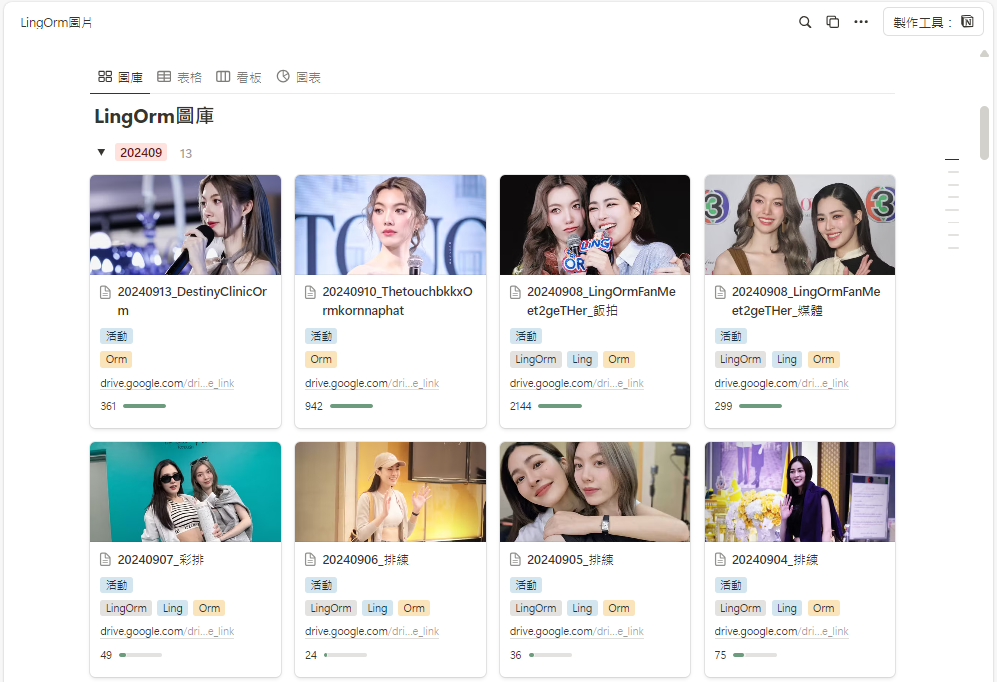Open the 20240910_ThetouchbkkxOrmkornnaphat title
The image size is (997, 682).
click(397, 301)
